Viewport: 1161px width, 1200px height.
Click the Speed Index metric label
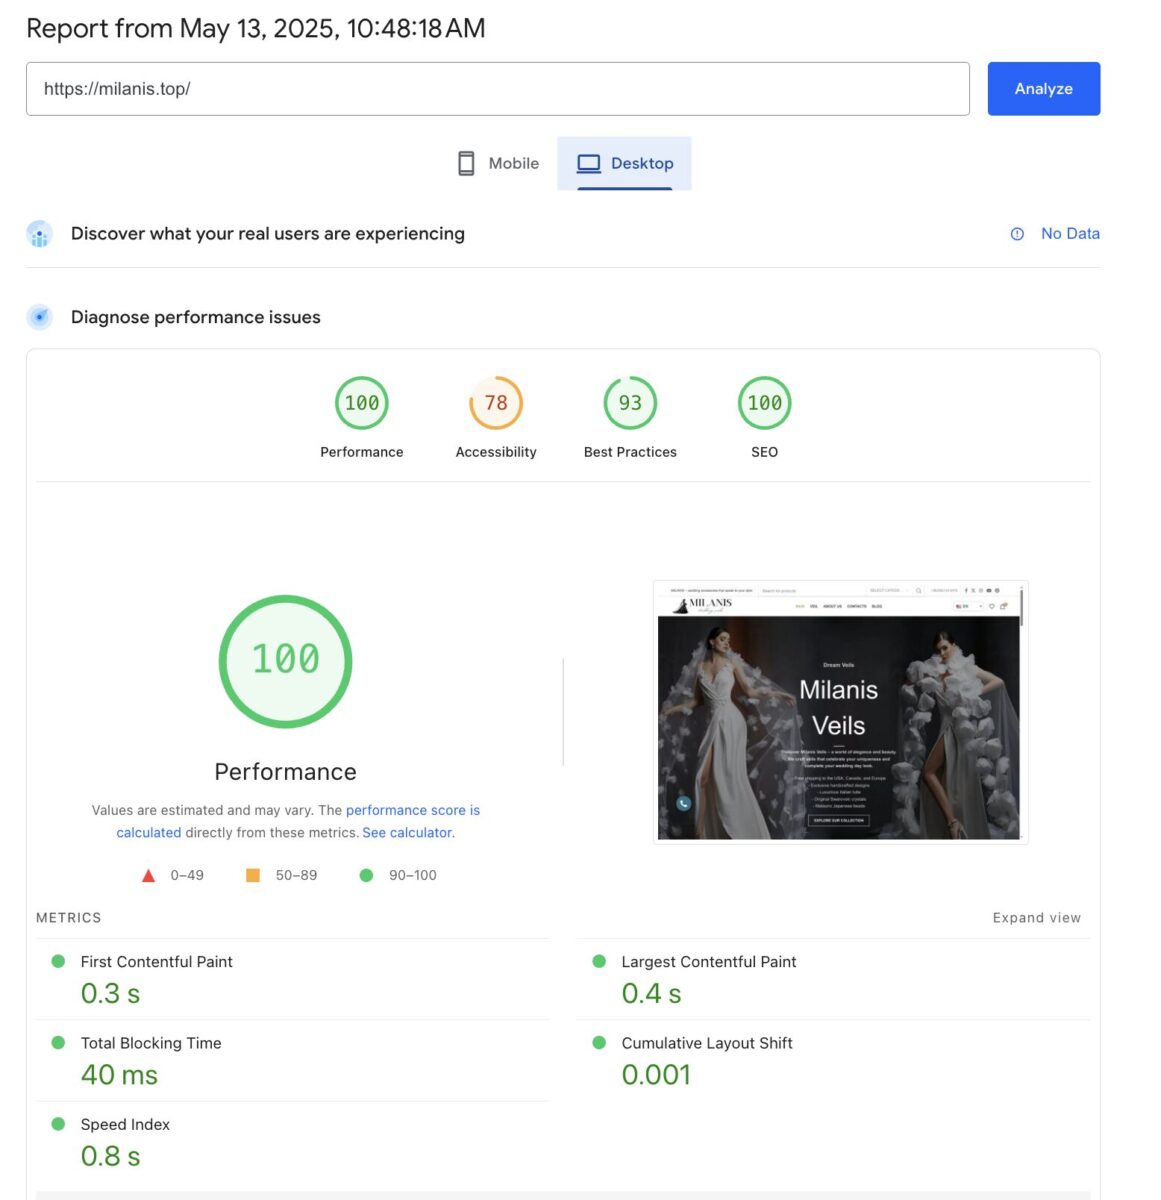125,1125
